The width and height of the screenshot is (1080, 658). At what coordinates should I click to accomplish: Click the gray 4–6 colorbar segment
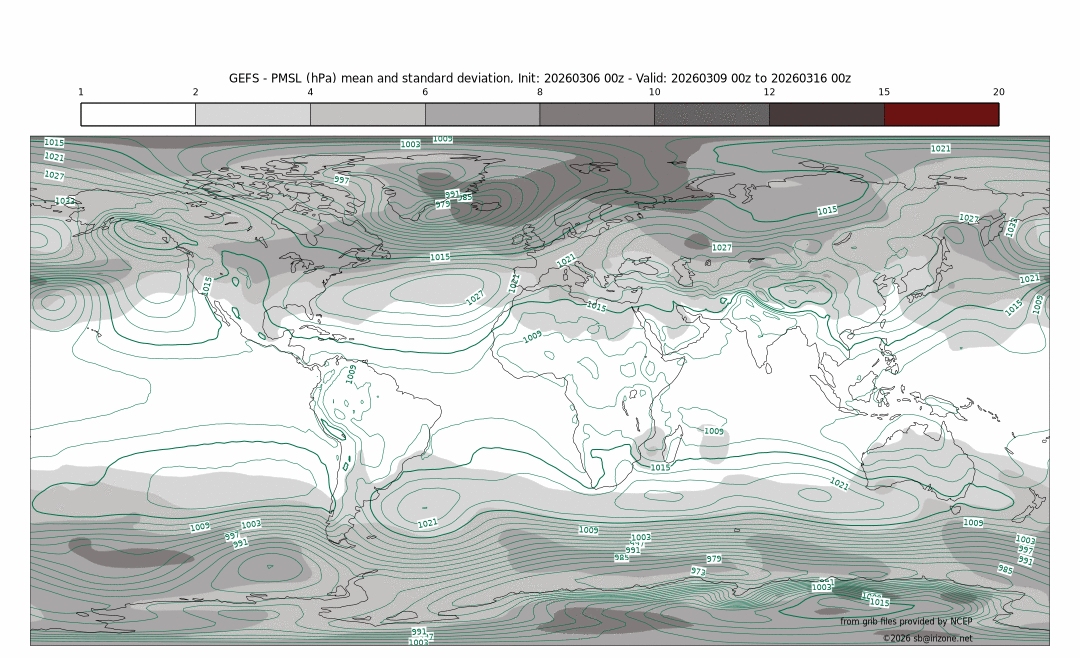[x=367, y=114]
